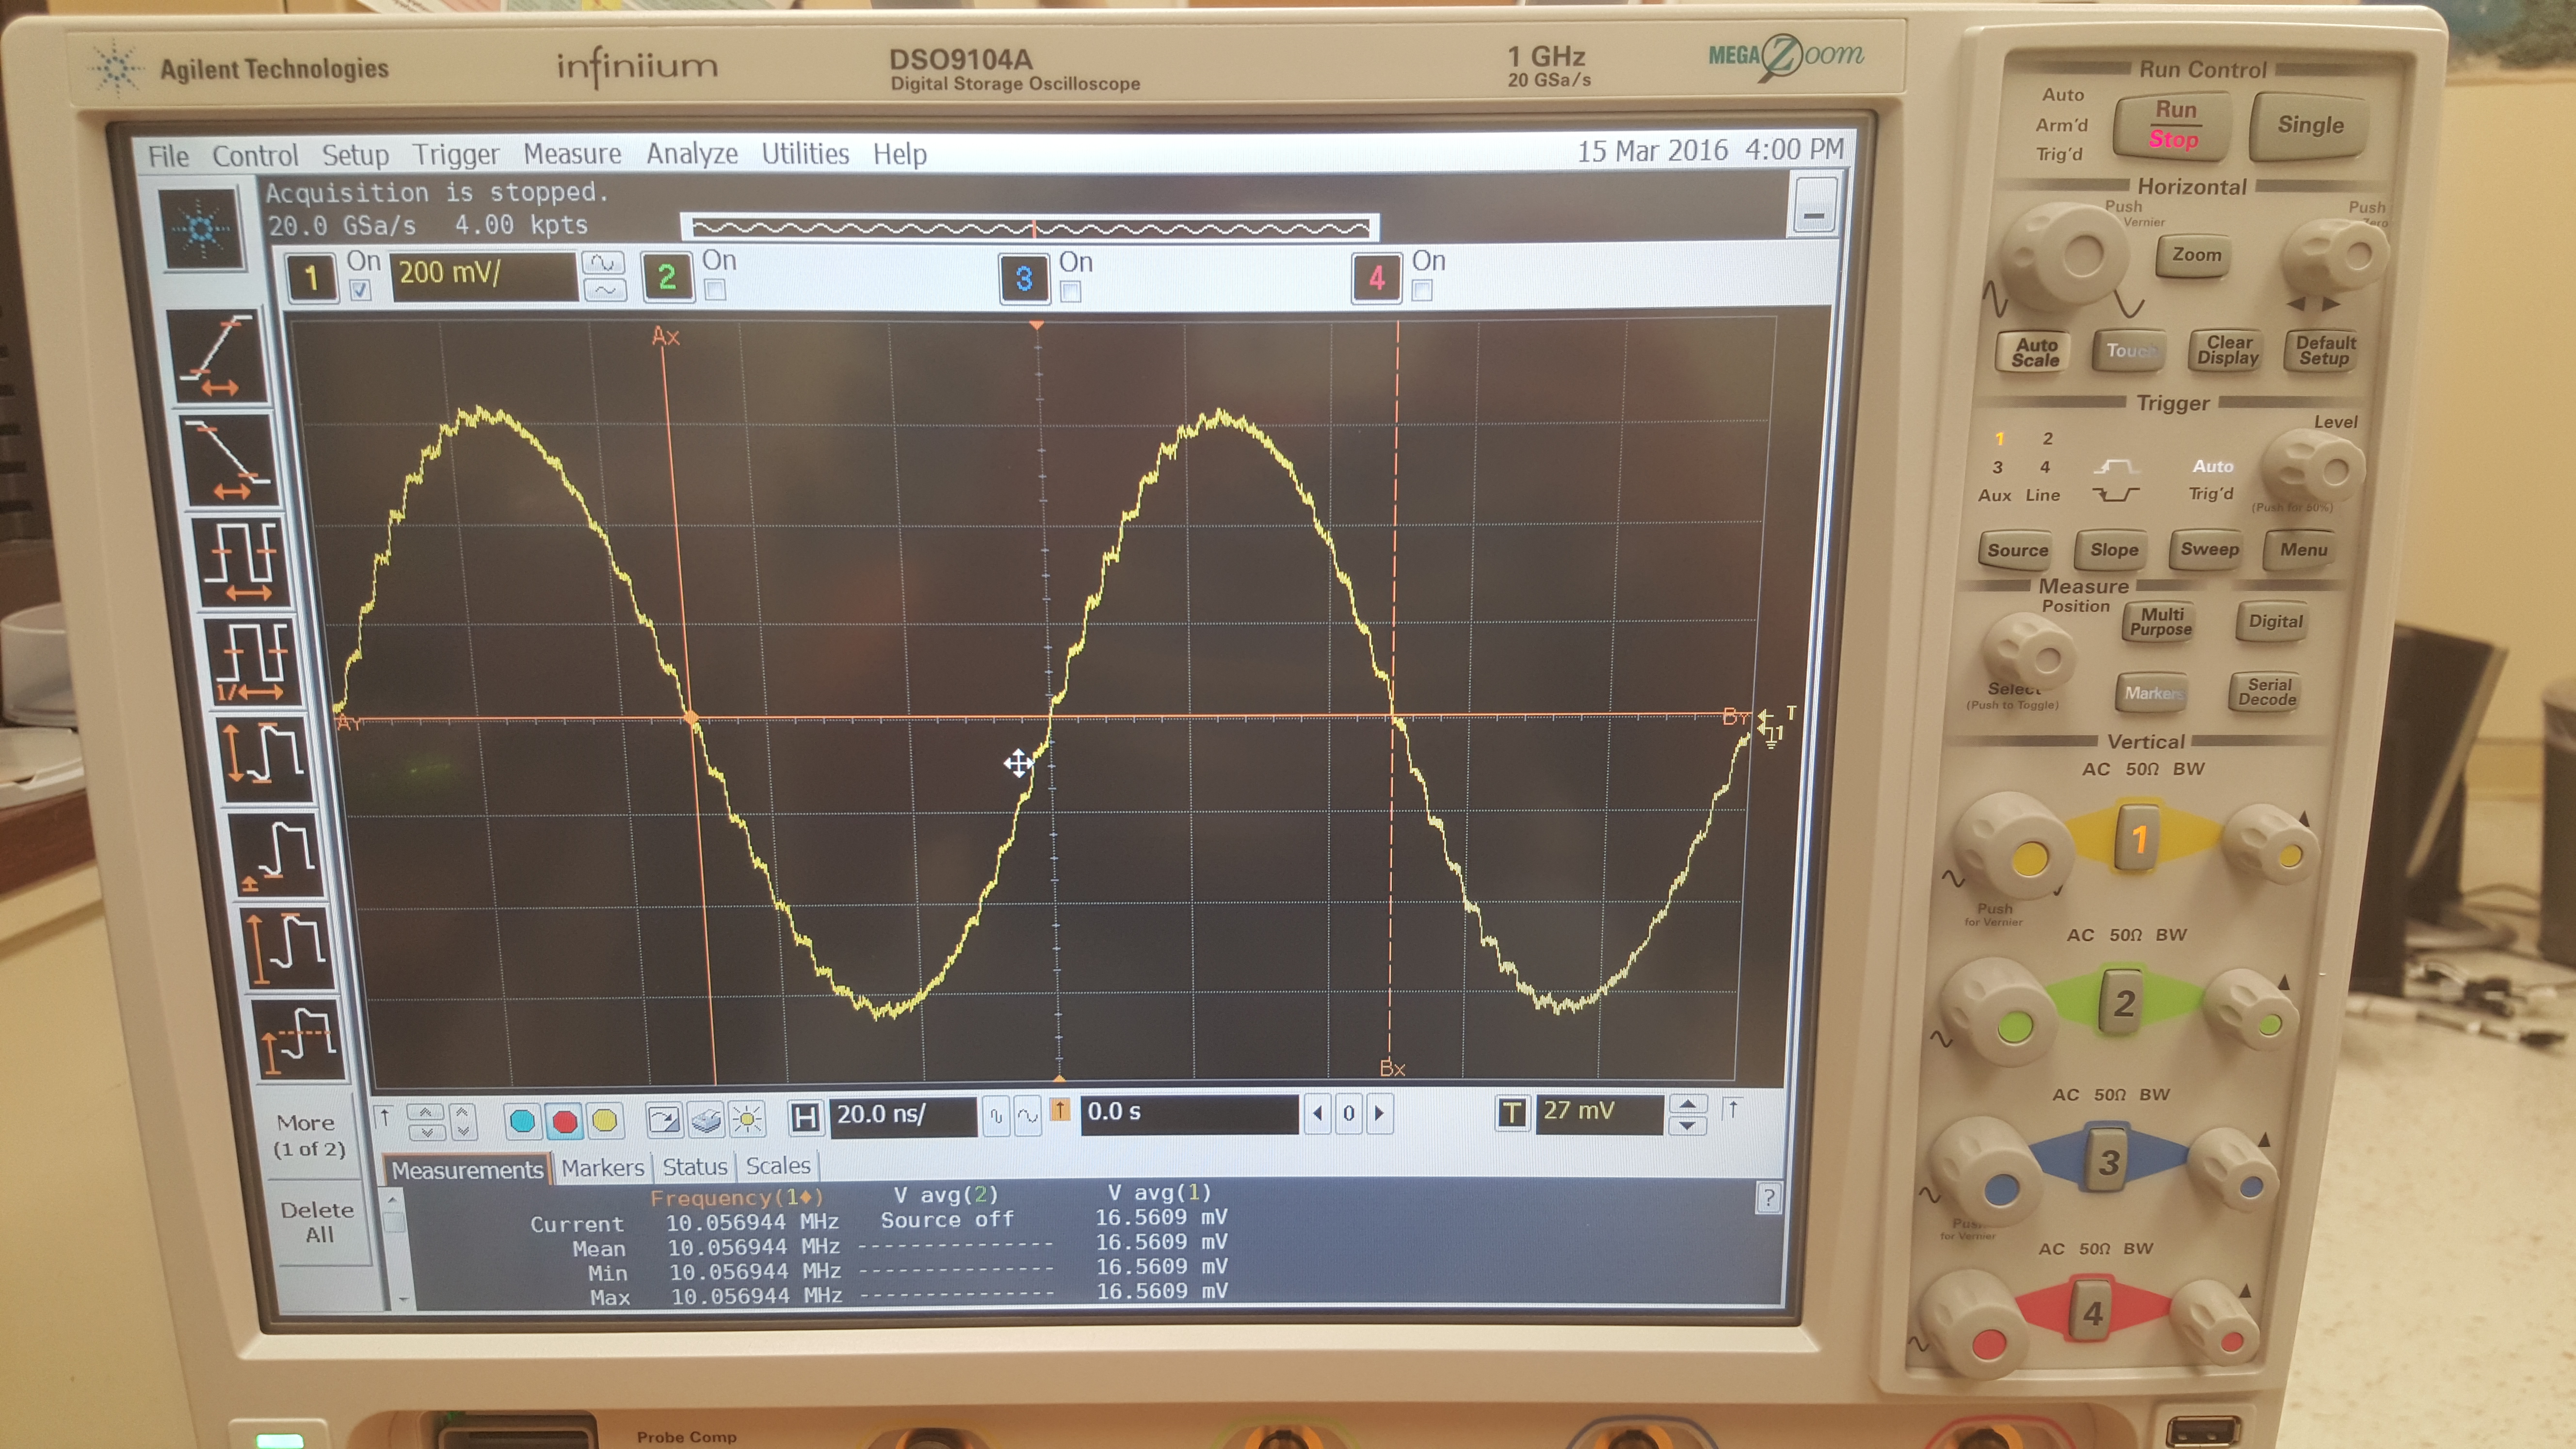Viewport: 2576px width, 1449px height.
Task: Open the File menu
Action: pos(168,157)
